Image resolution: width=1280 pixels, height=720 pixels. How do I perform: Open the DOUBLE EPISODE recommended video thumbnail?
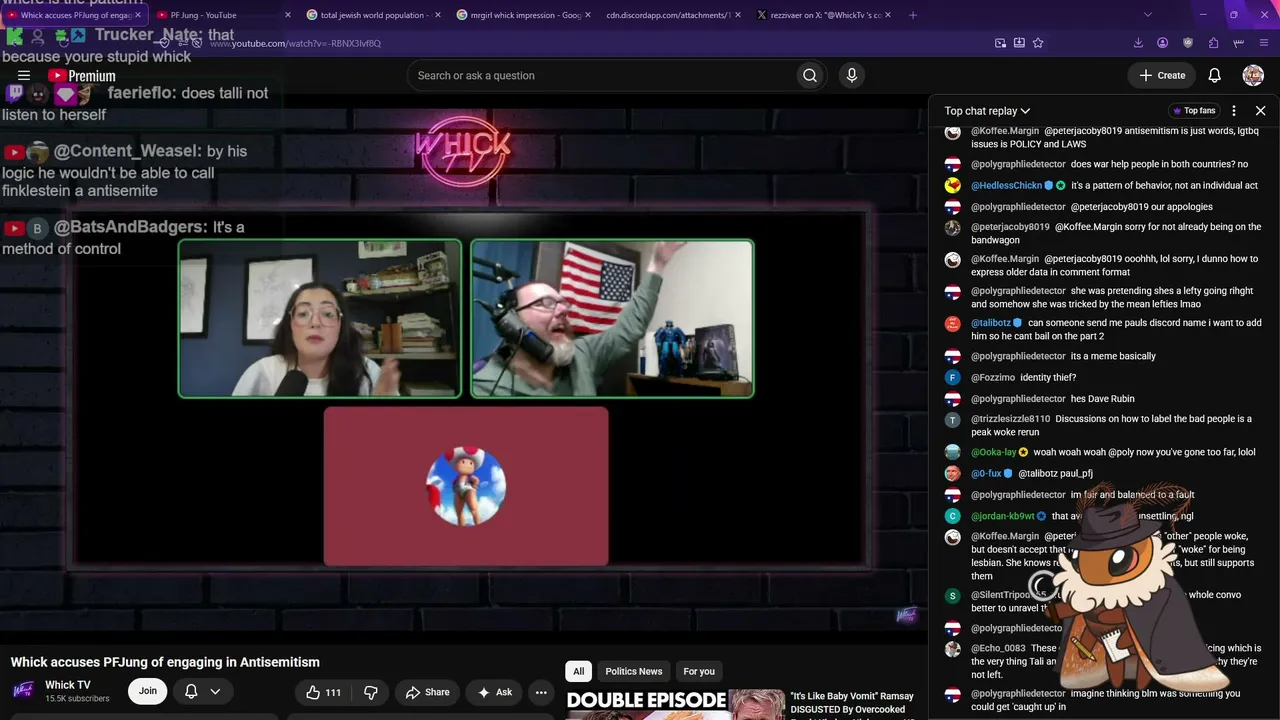(676, 704)
